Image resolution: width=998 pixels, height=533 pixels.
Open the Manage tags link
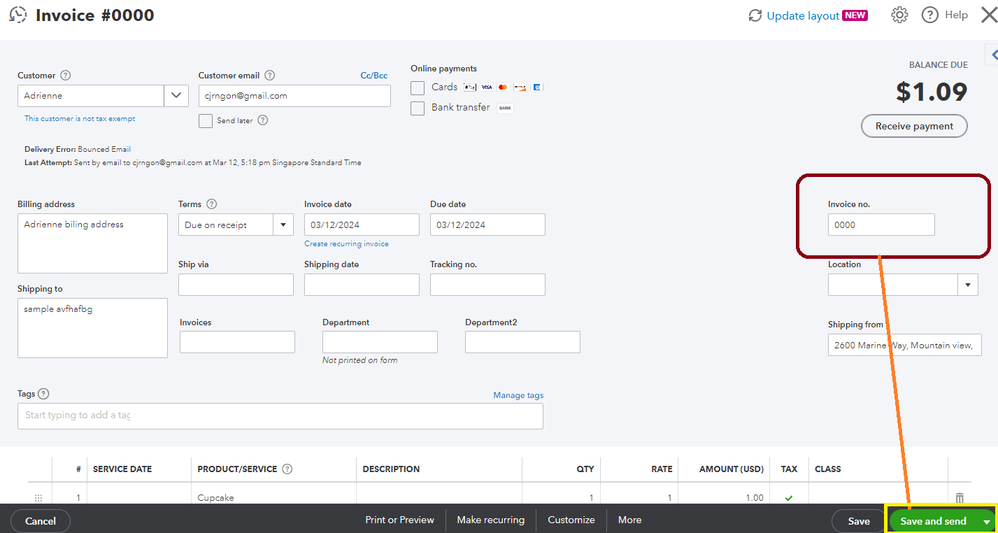518,395
